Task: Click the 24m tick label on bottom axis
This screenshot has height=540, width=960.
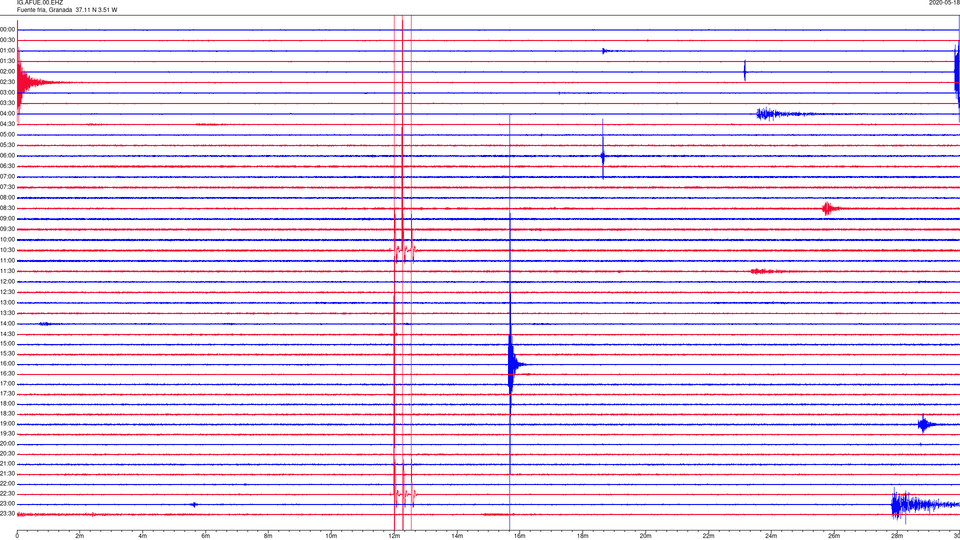Action: [x=771, y=536]
